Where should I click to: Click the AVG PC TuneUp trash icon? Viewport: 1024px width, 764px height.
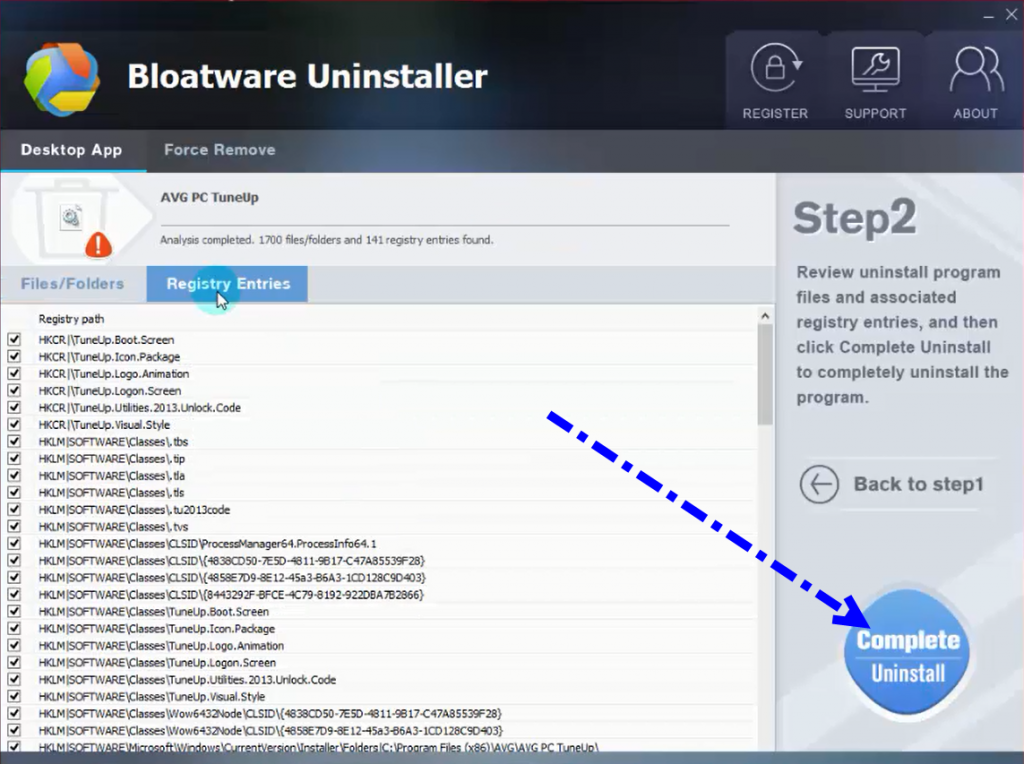pyautogui.click(x=72, y=219)
